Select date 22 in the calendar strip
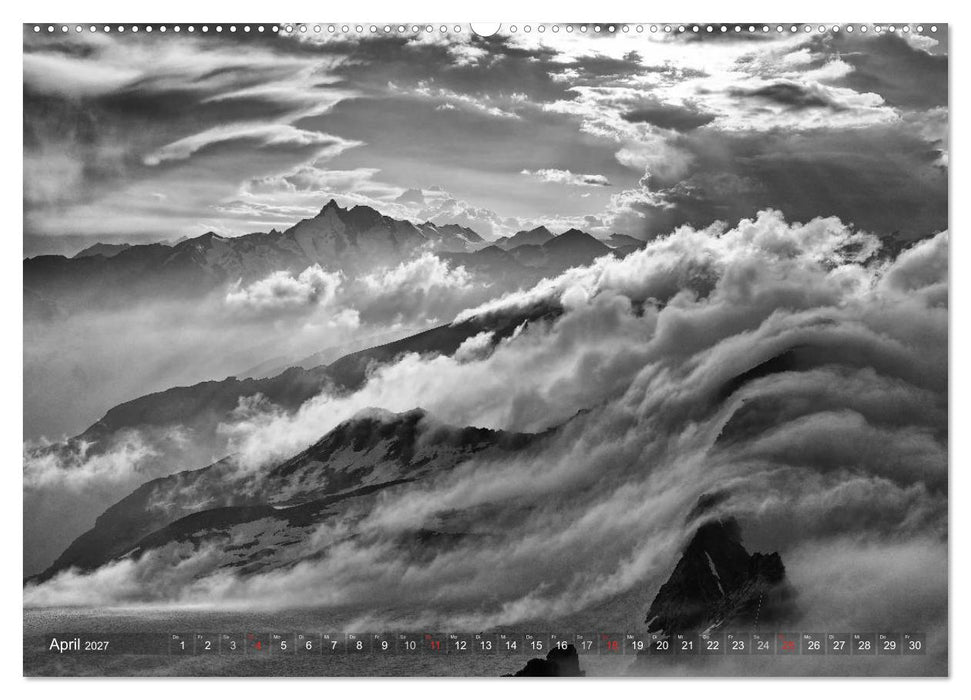The image size is (971, 700). pyautogui.click(x=713, y=644)
